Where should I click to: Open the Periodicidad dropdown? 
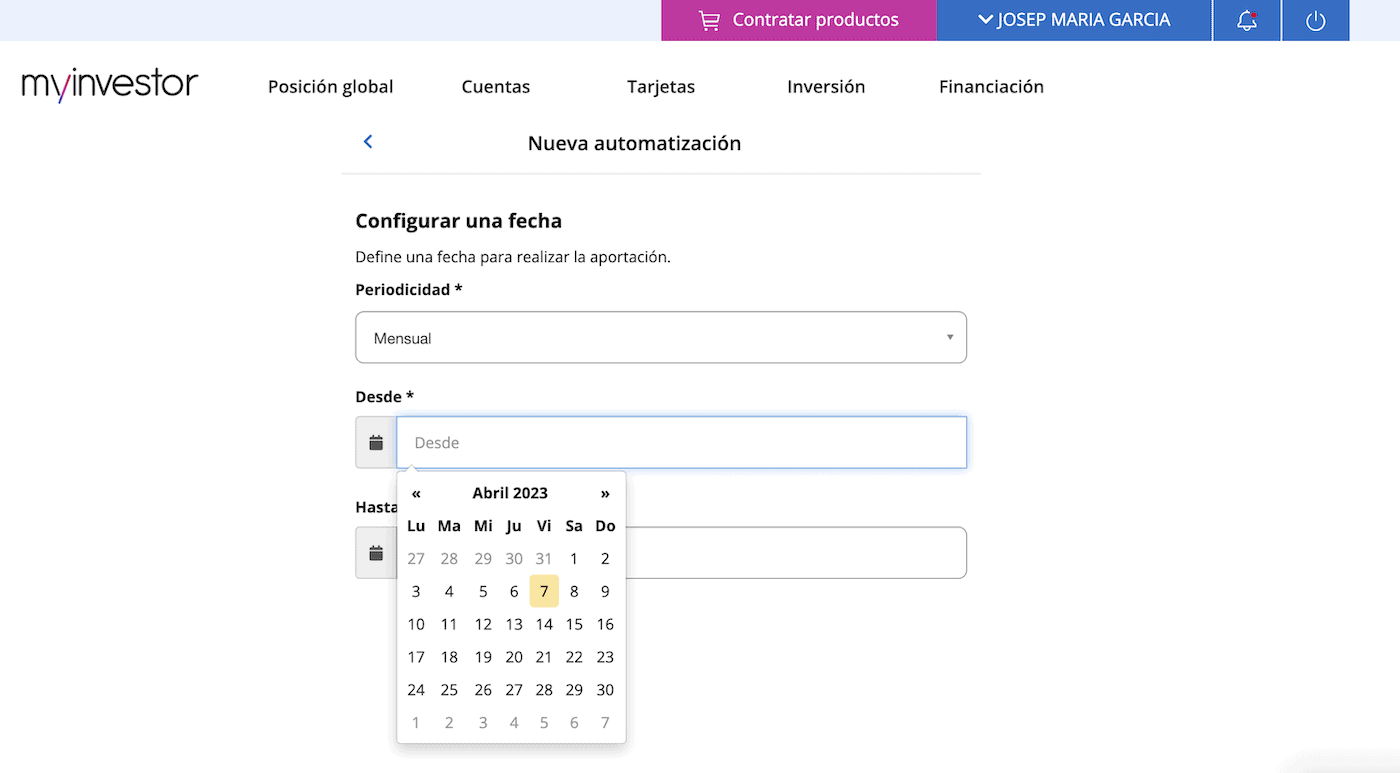point(660,338)
